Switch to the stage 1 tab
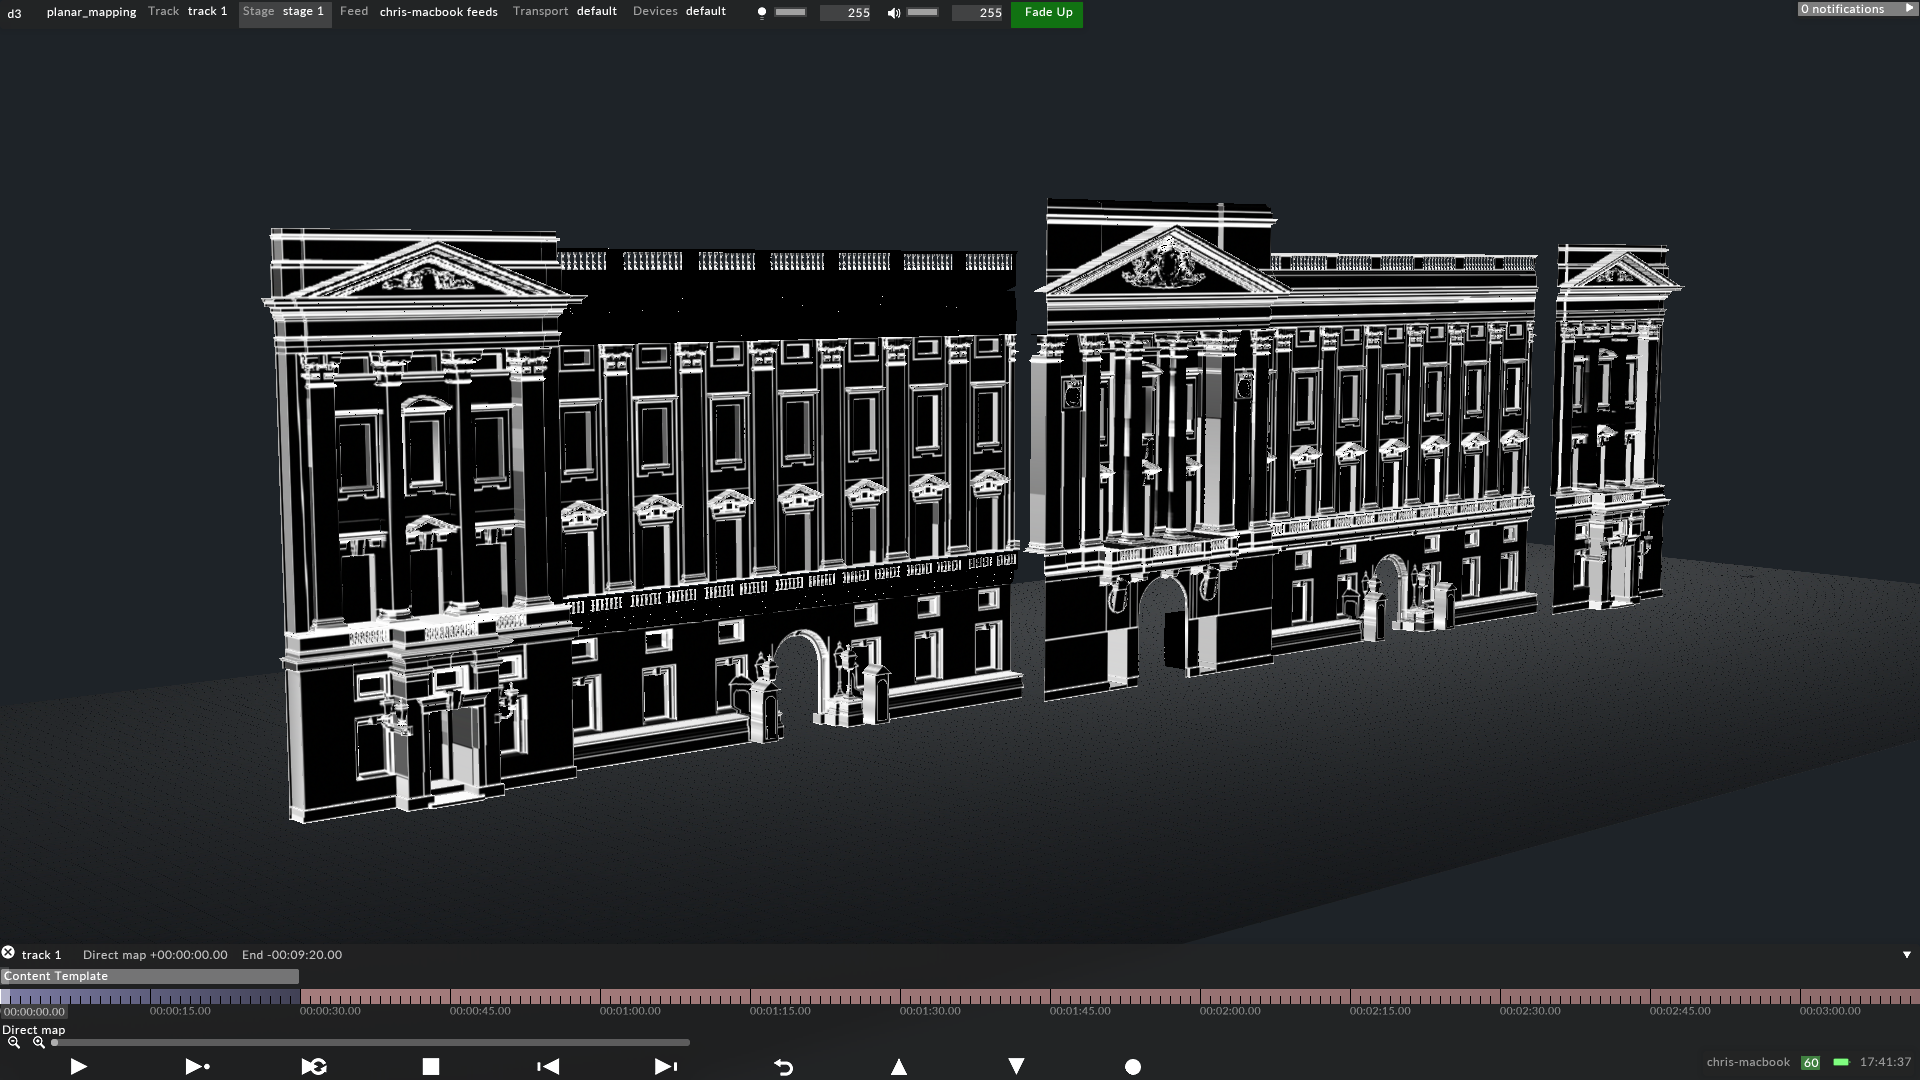 tap(302, 11)
